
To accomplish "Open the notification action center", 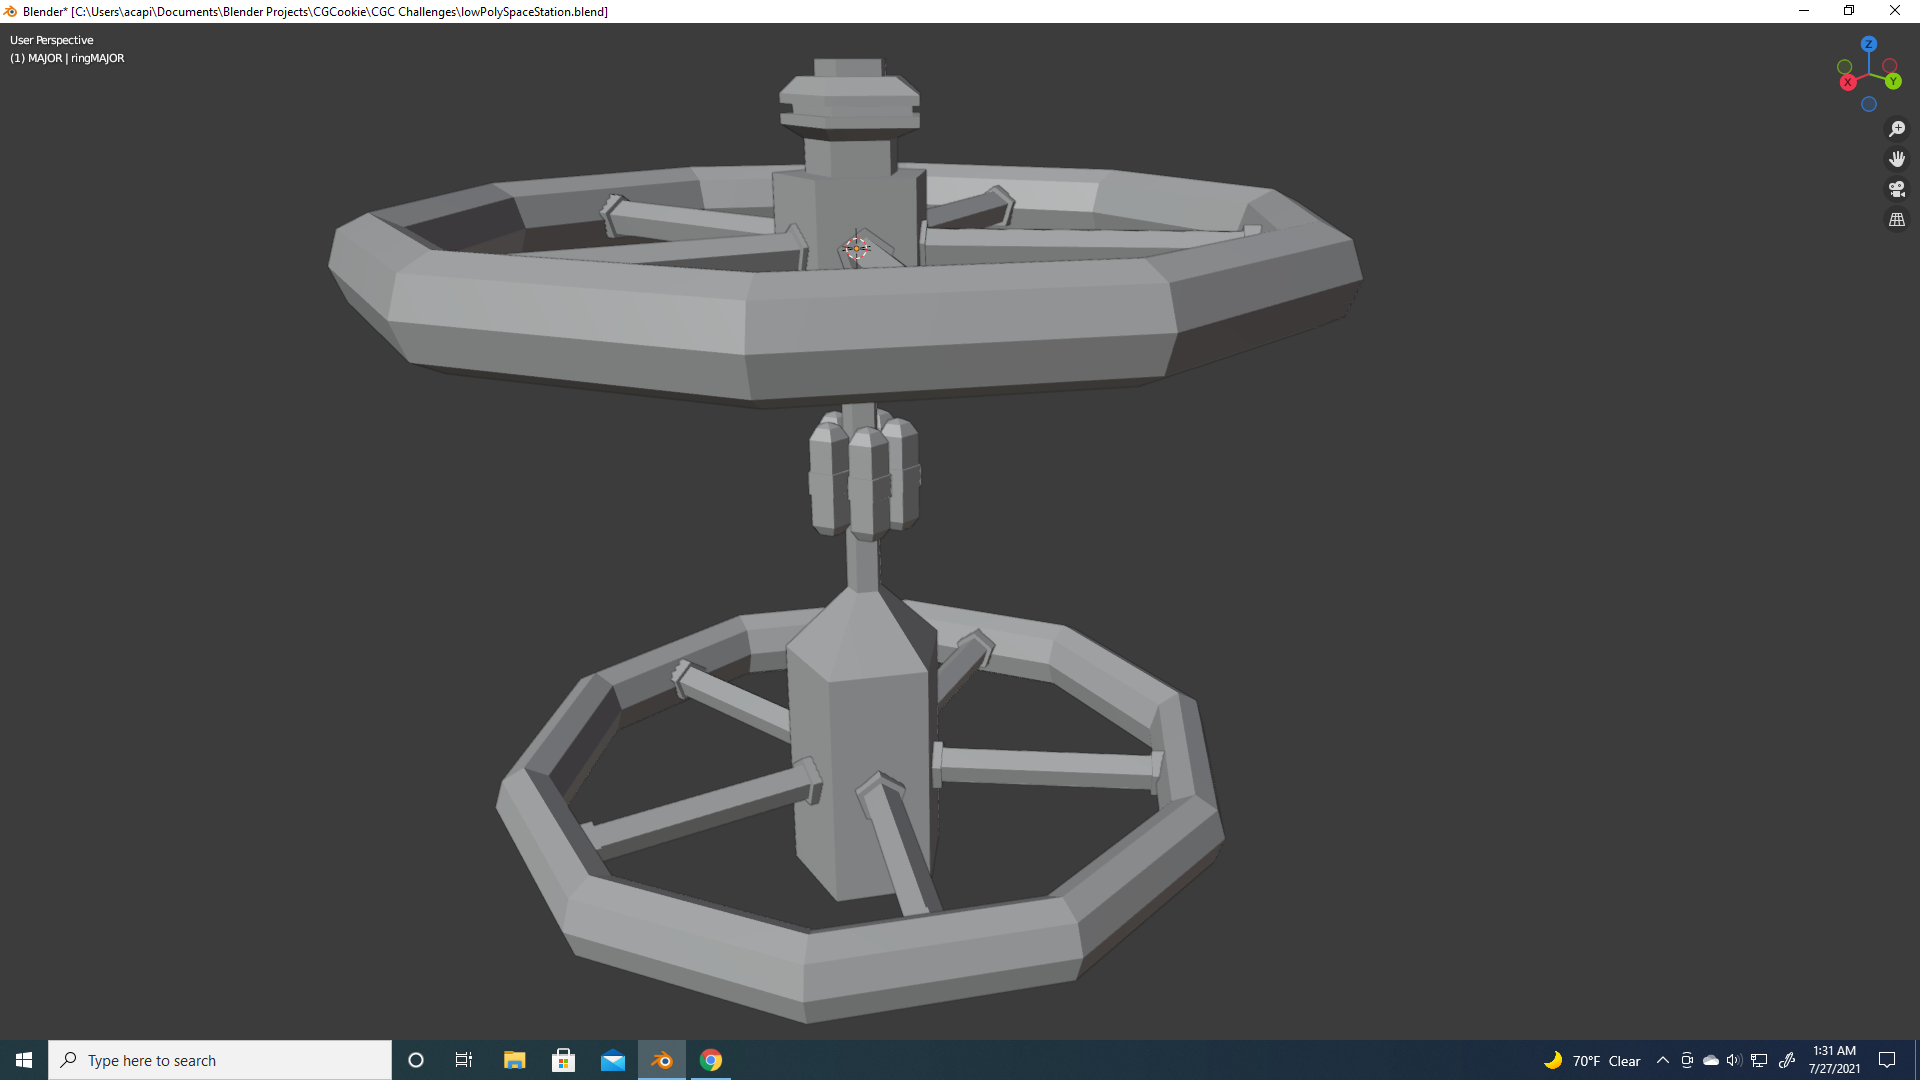I will 1887,1060.
